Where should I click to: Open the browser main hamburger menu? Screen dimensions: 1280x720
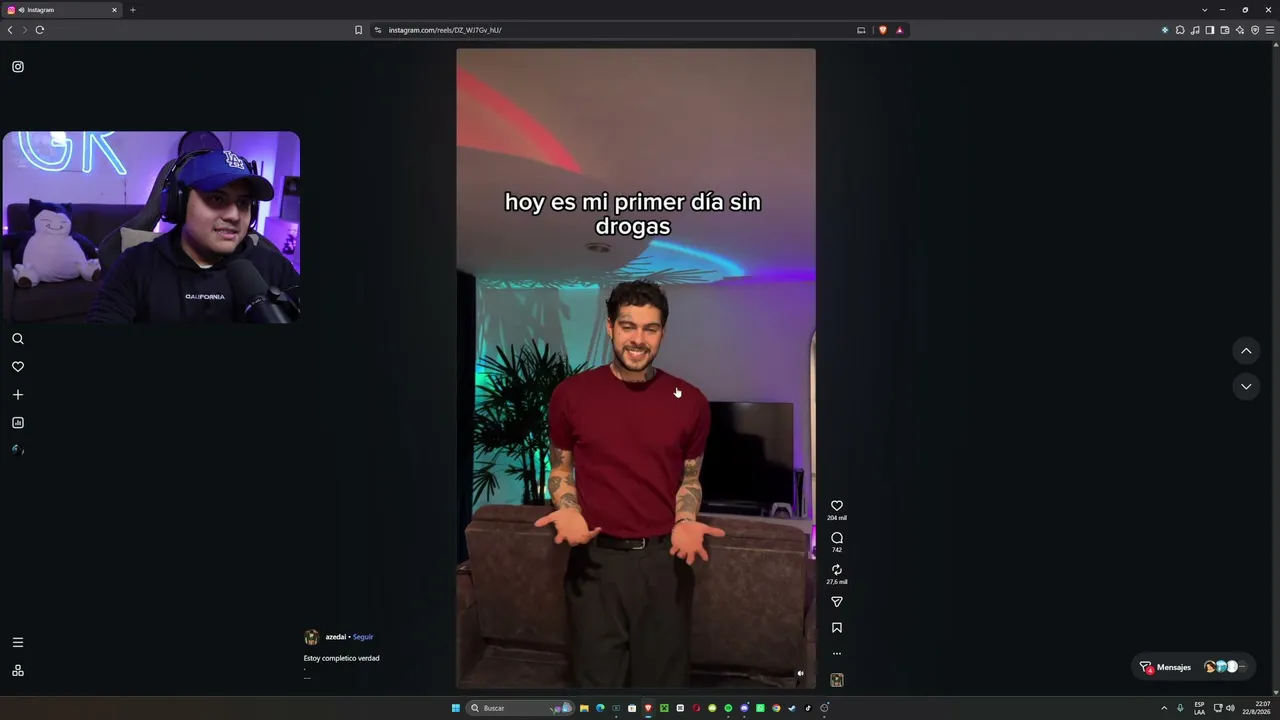(1270, 30)
